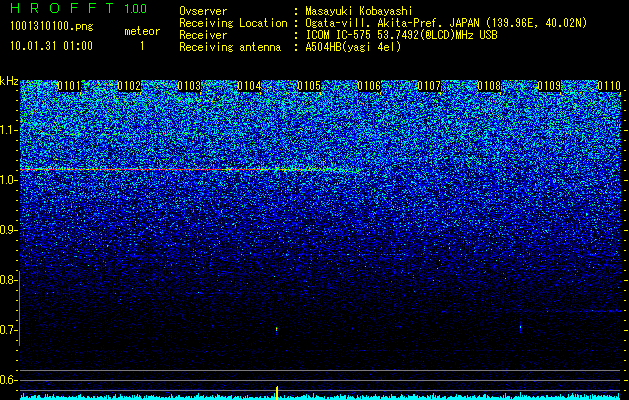Click the 0104 time marker
Screen dimensions: 629x400
click(x=249, y=86)
